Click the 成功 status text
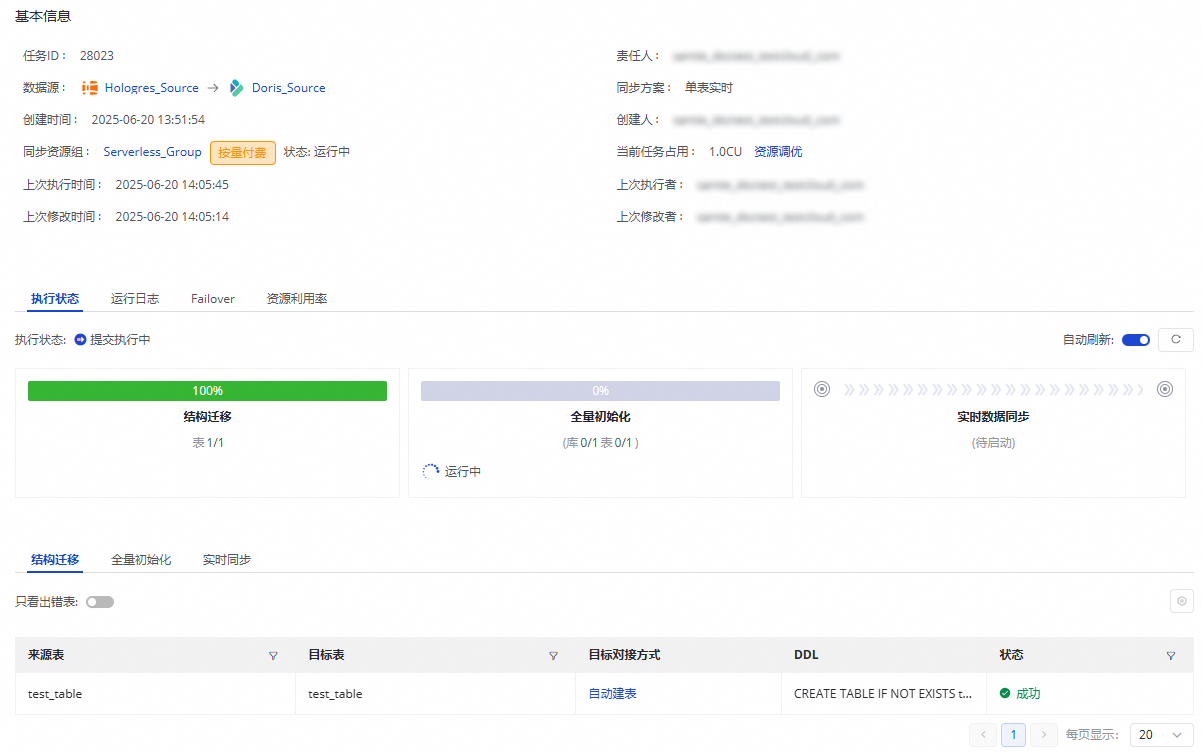The width and height of the screenshot is (1202, 753). (x=1028, y=693)
